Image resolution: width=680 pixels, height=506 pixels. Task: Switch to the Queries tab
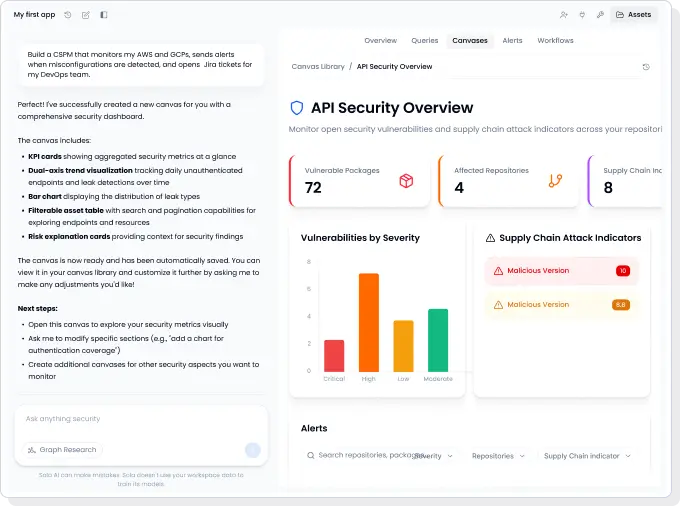pyautogui.click(x=425, y=40)
